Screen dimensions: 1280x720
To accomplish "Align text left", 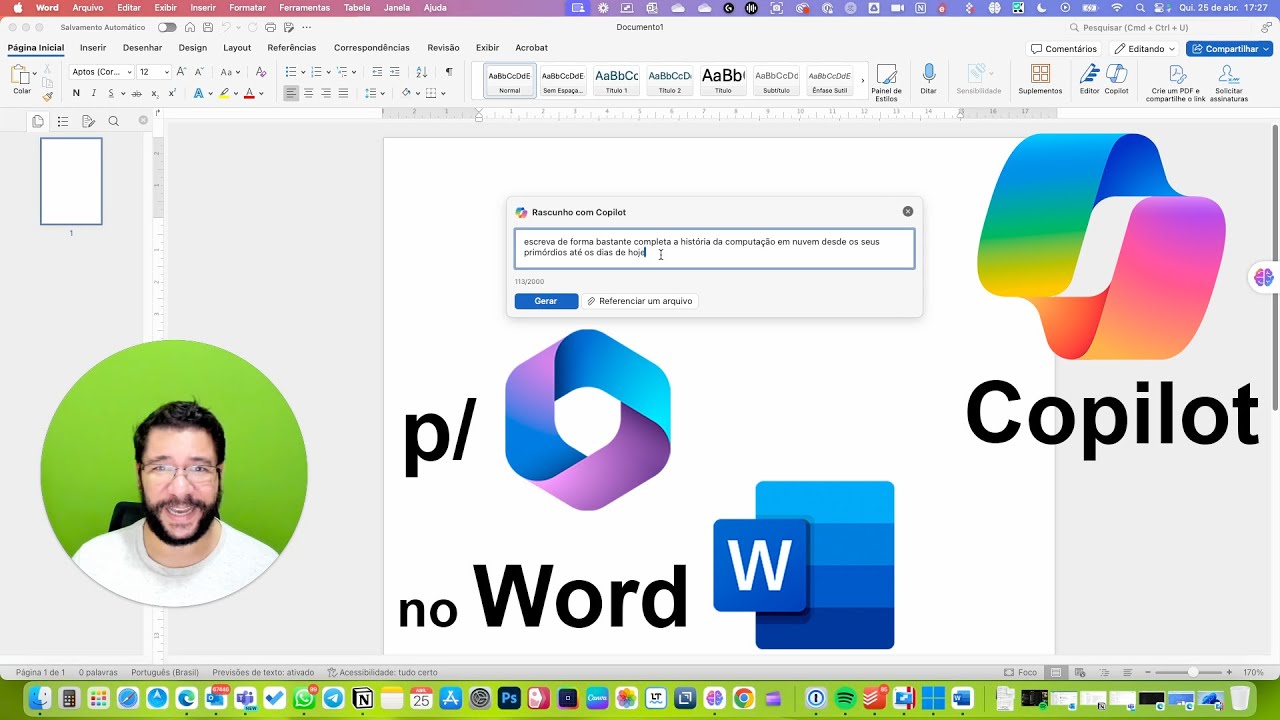I will click(x=291, y=93).
